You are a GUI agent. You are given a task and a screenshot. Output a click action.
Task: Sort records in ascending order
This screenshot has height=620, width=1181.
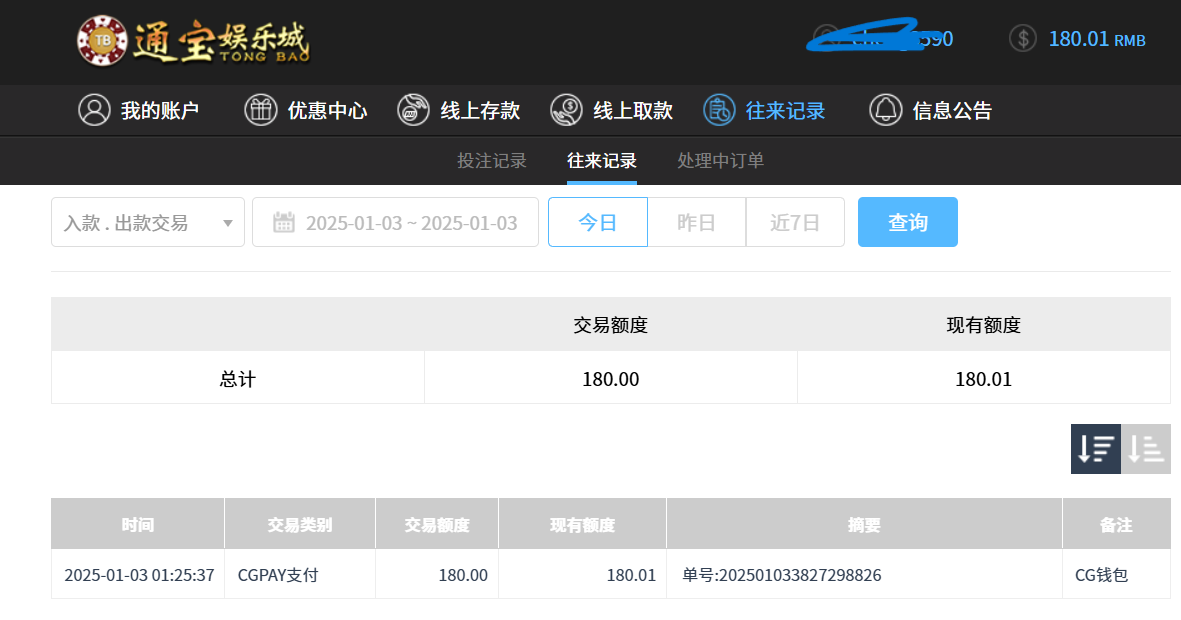1146,449
